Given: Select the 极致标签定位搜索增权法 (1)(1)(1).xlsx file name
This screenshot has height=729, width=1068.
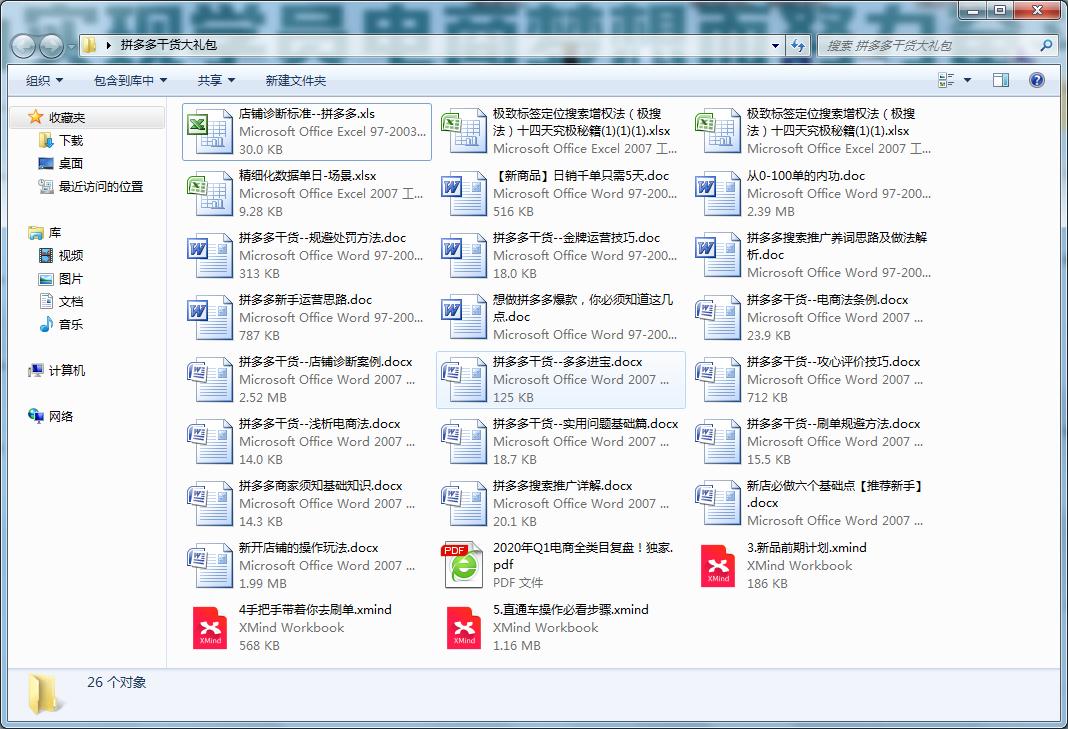Looking at the screenshot, I should coord(582,122).
